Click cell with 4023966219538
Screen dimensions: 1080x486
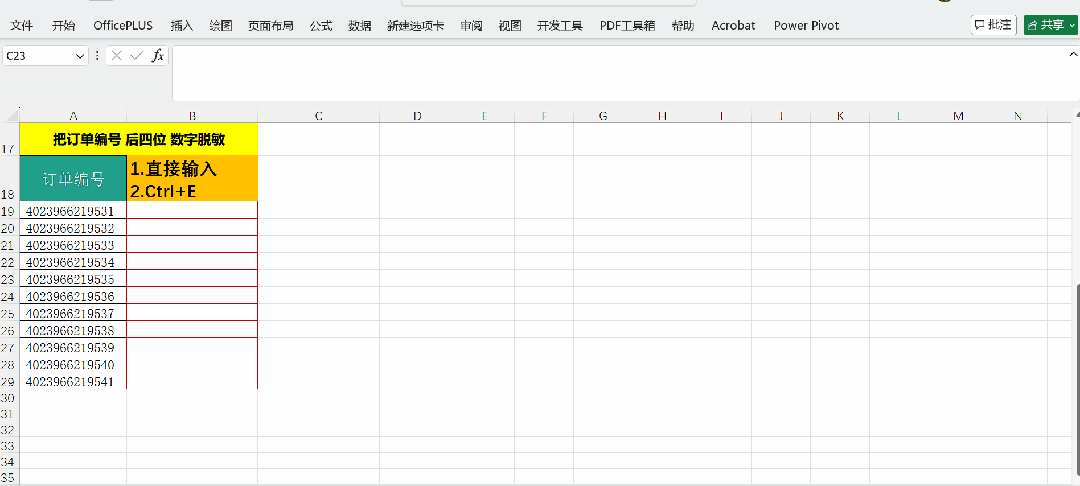[x=73, y=330]
